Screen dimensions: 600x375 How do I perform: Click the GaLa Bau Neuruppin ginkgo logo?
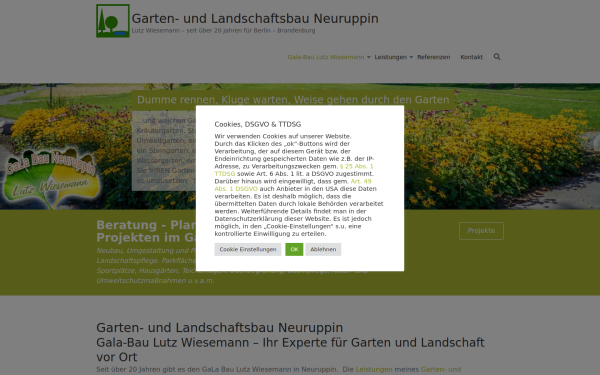tap(51, 178)
